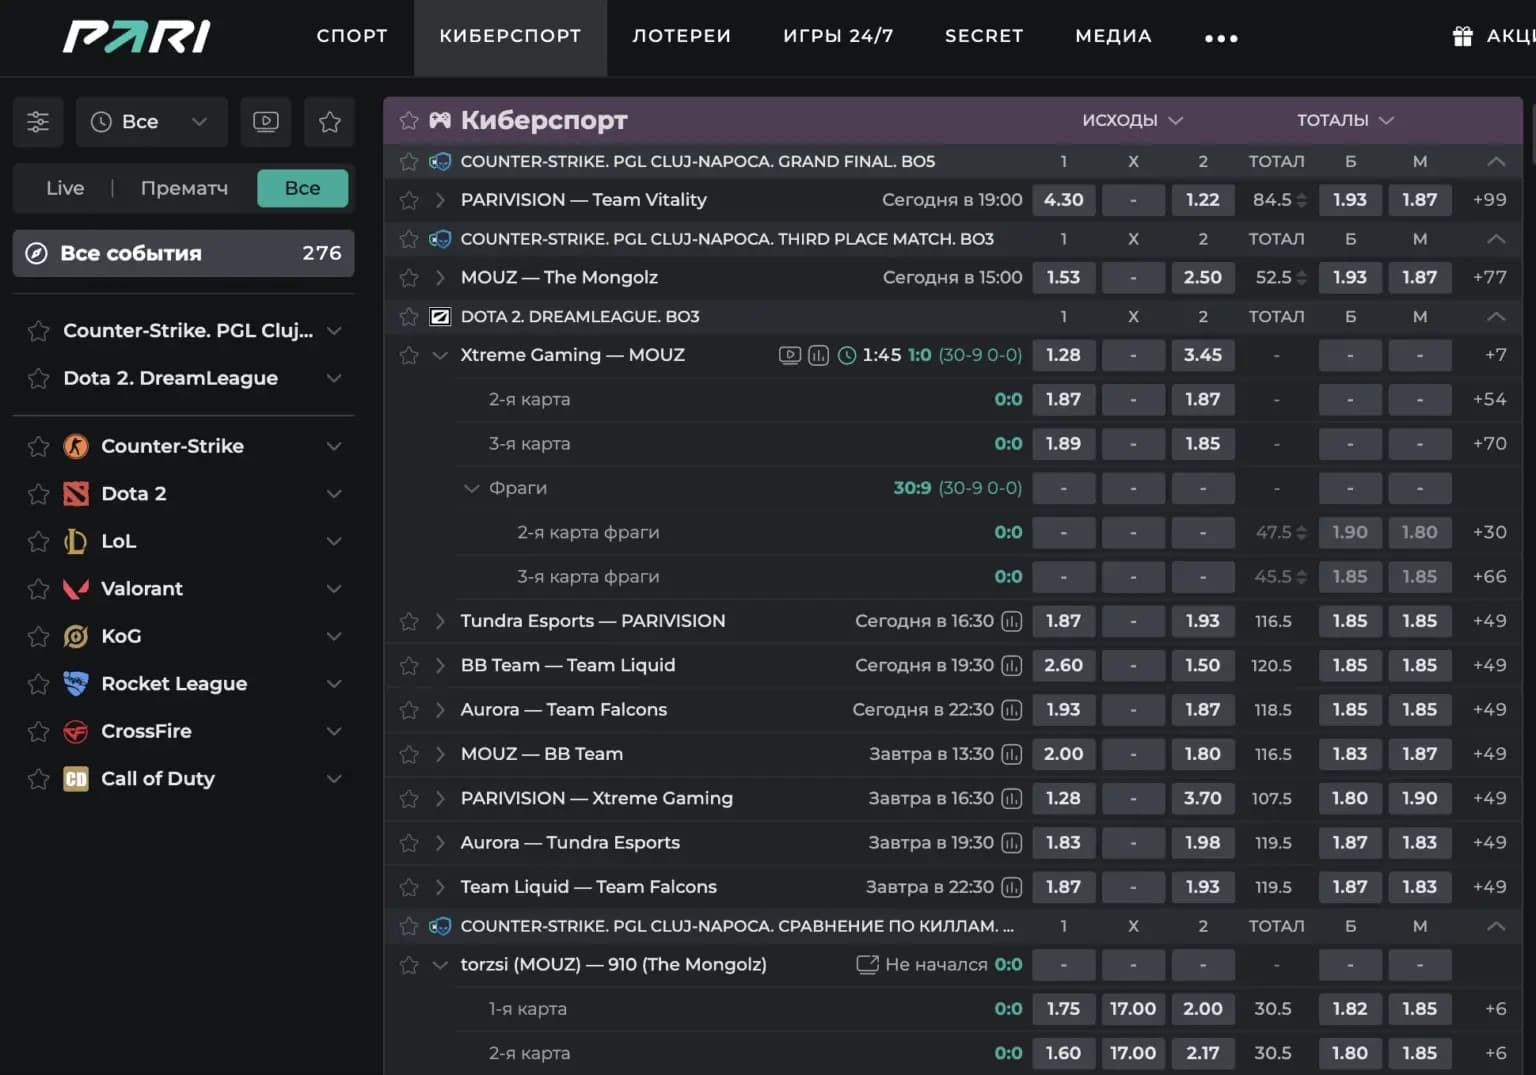Open statistics for MOUZ — BB Team
This screenshot has width=1536, height=1075.
point(1012,754)
